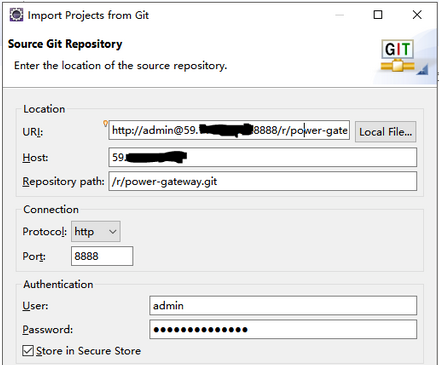
Task: Close the Import Projects from Git dialog
Action: point(417,15)
